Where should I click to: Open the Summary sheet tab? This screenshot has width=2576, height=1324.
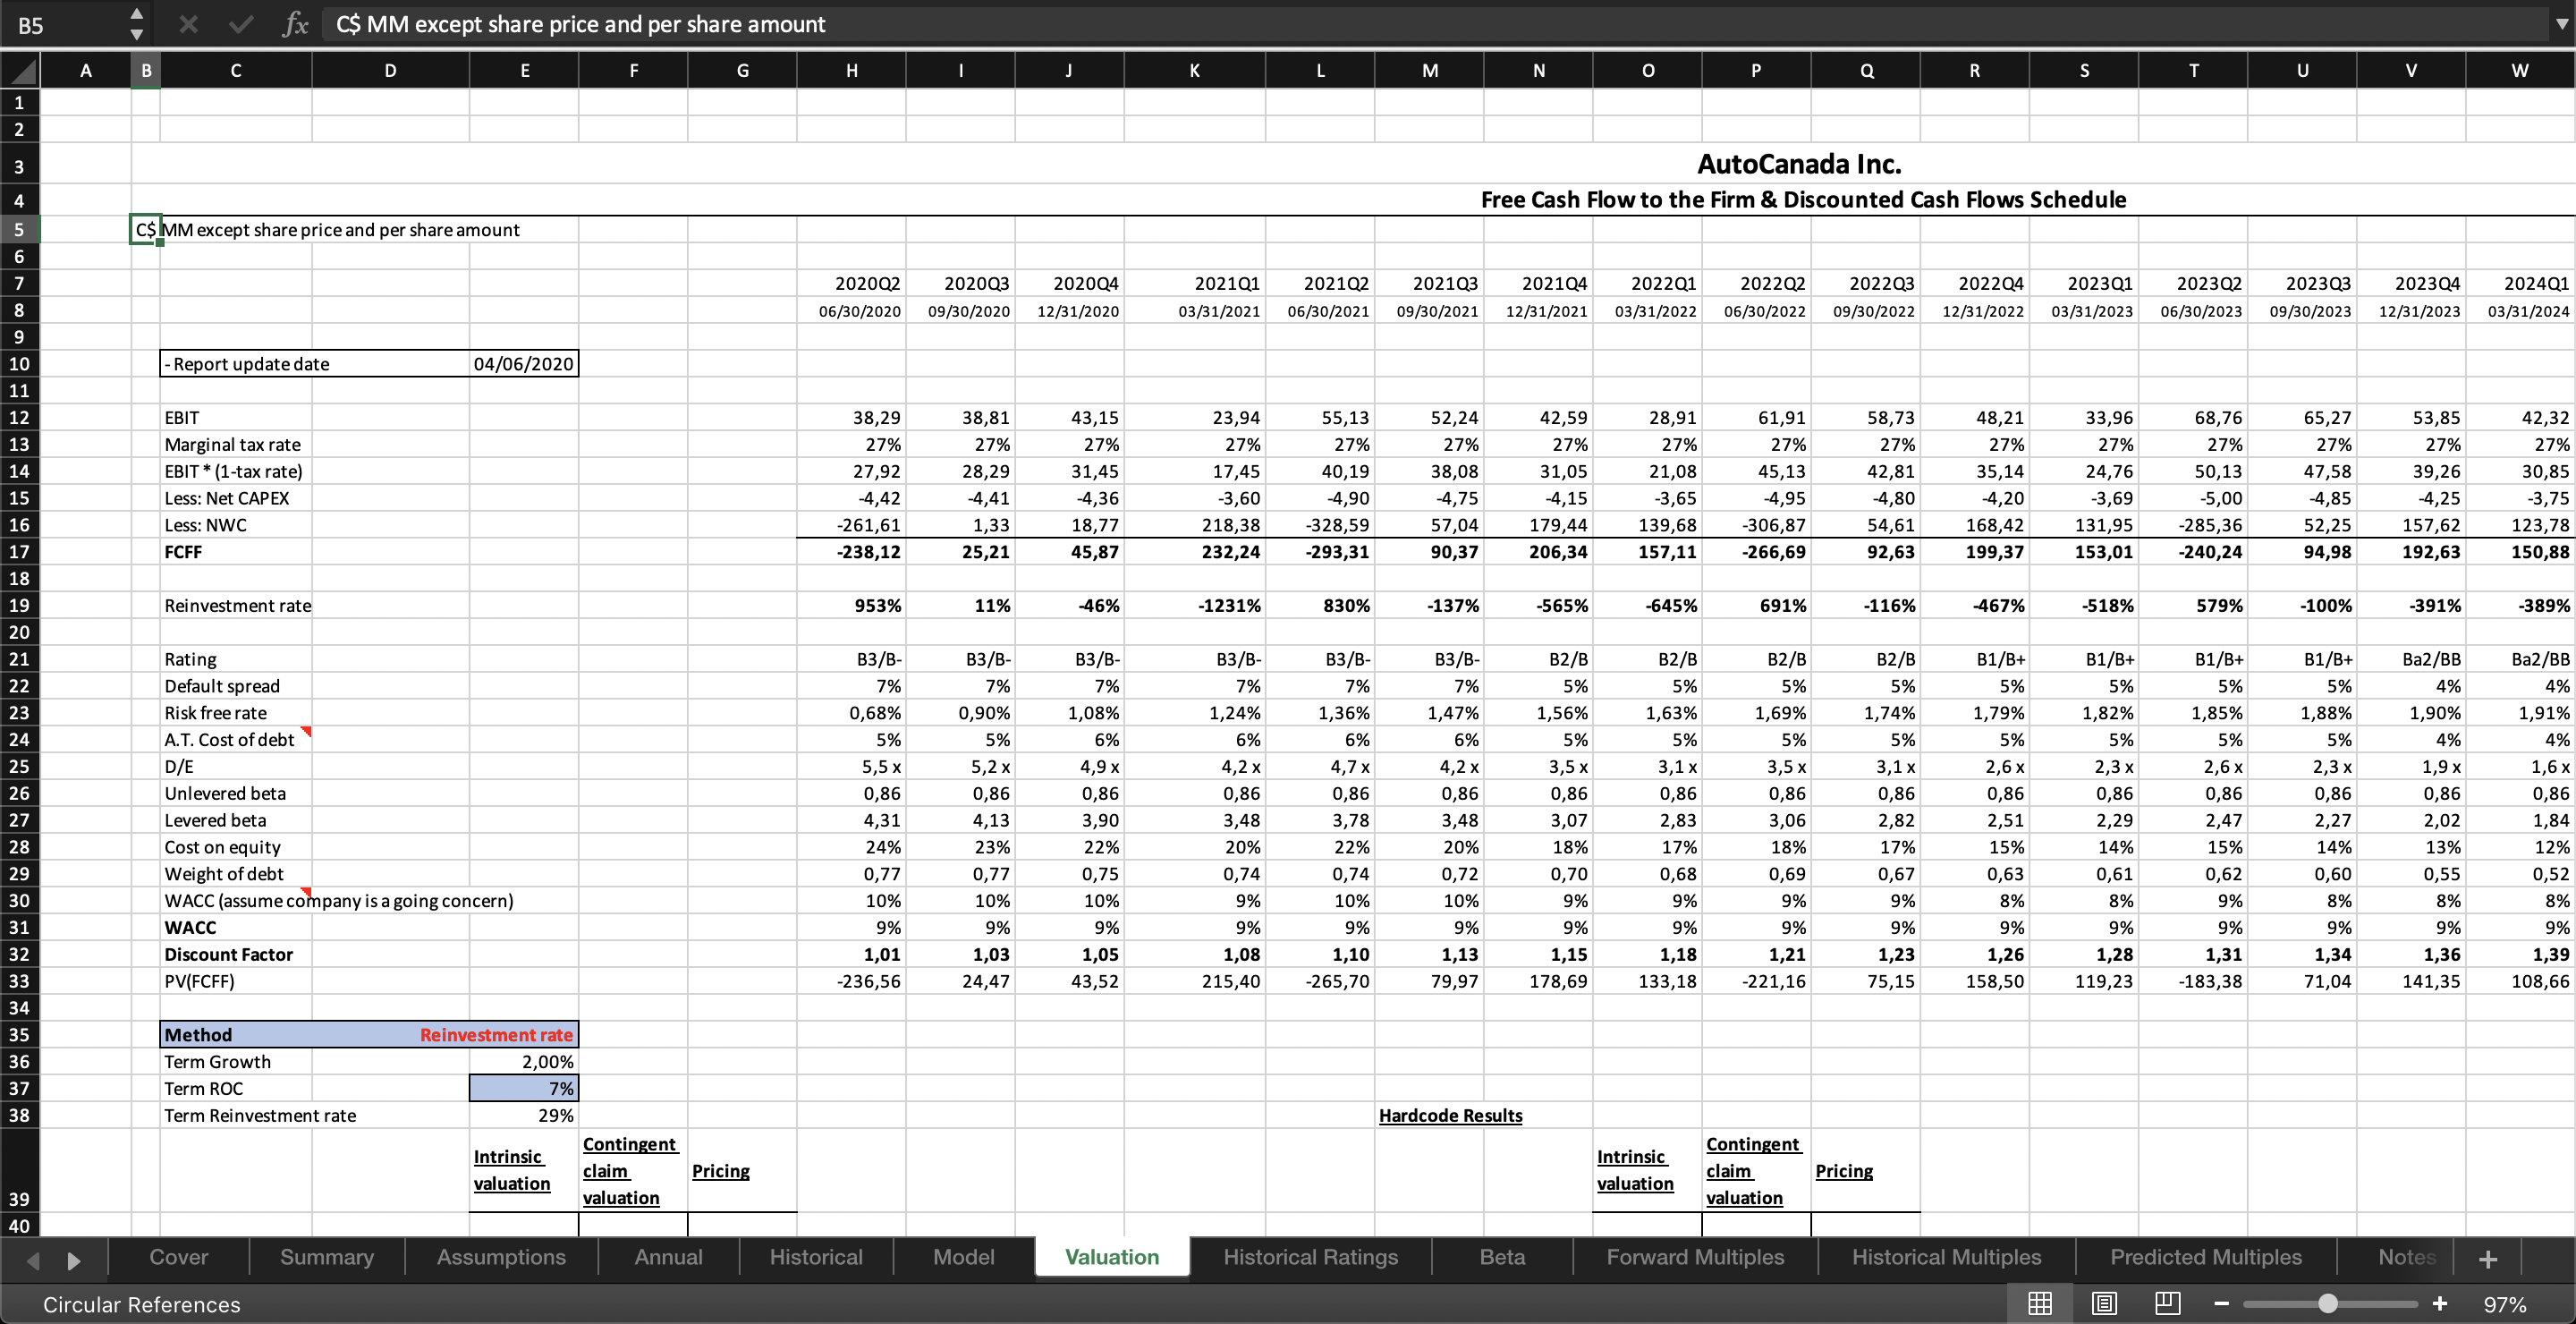327,1257
